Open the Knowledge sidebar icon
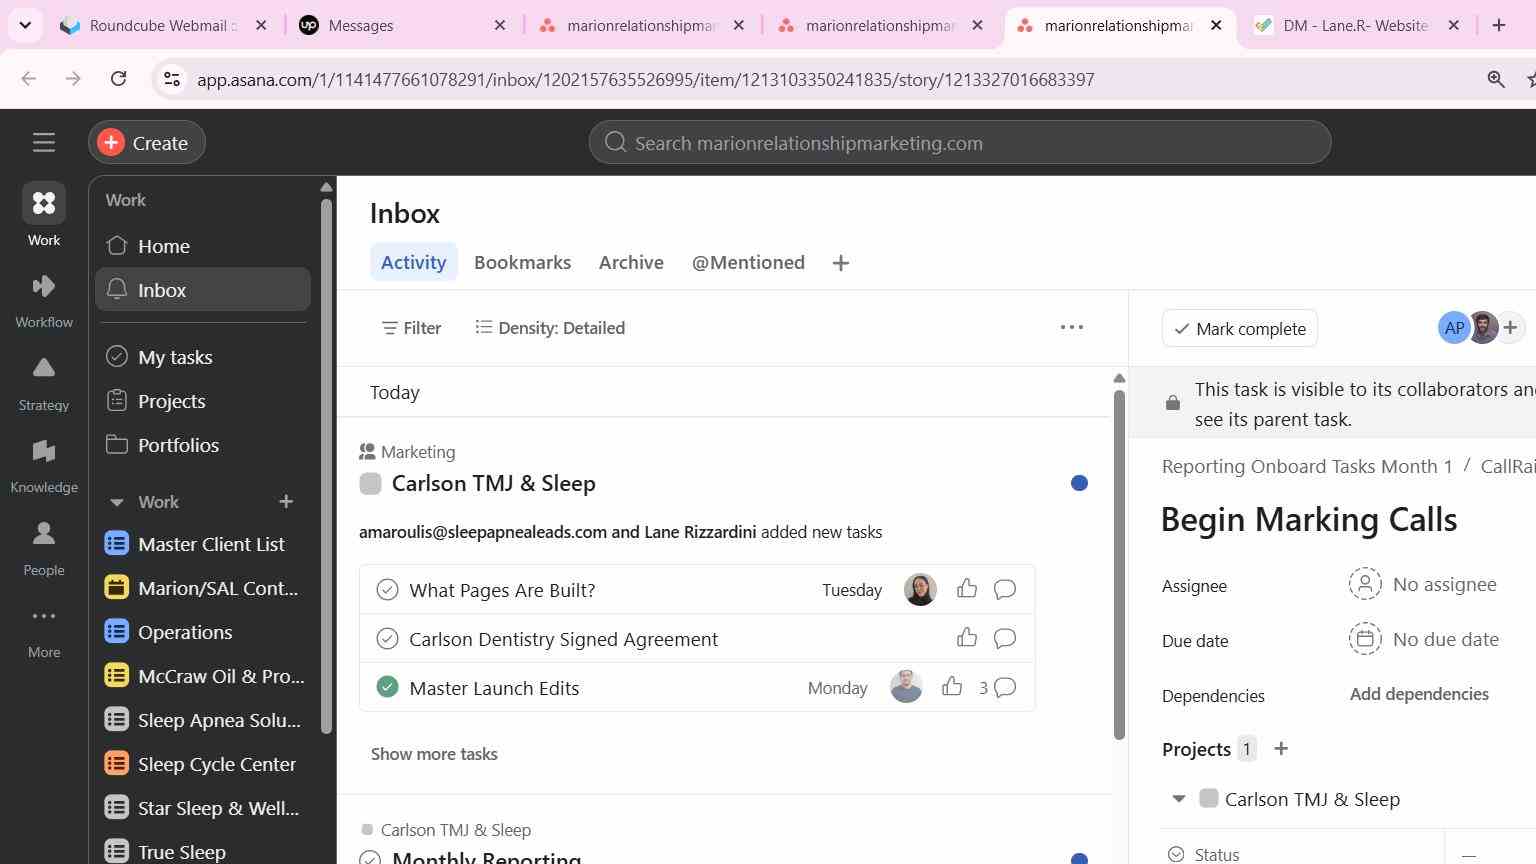The image size is (1536, 864). point(44,452)
